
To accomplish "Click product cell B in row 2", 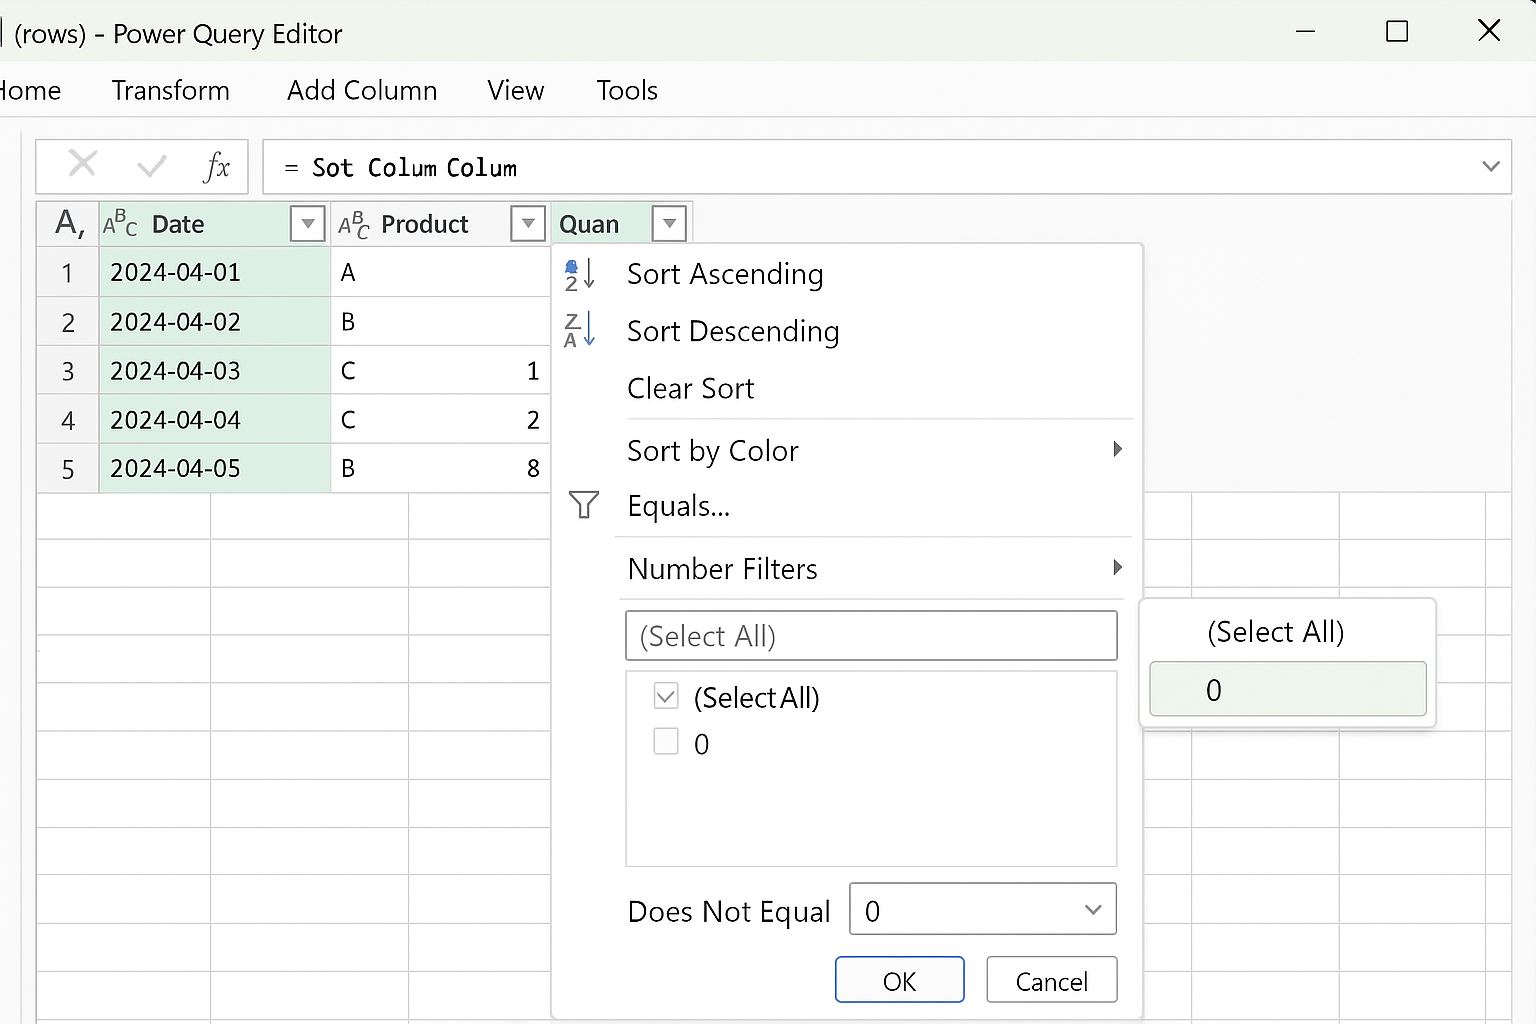I will [441, 322].
